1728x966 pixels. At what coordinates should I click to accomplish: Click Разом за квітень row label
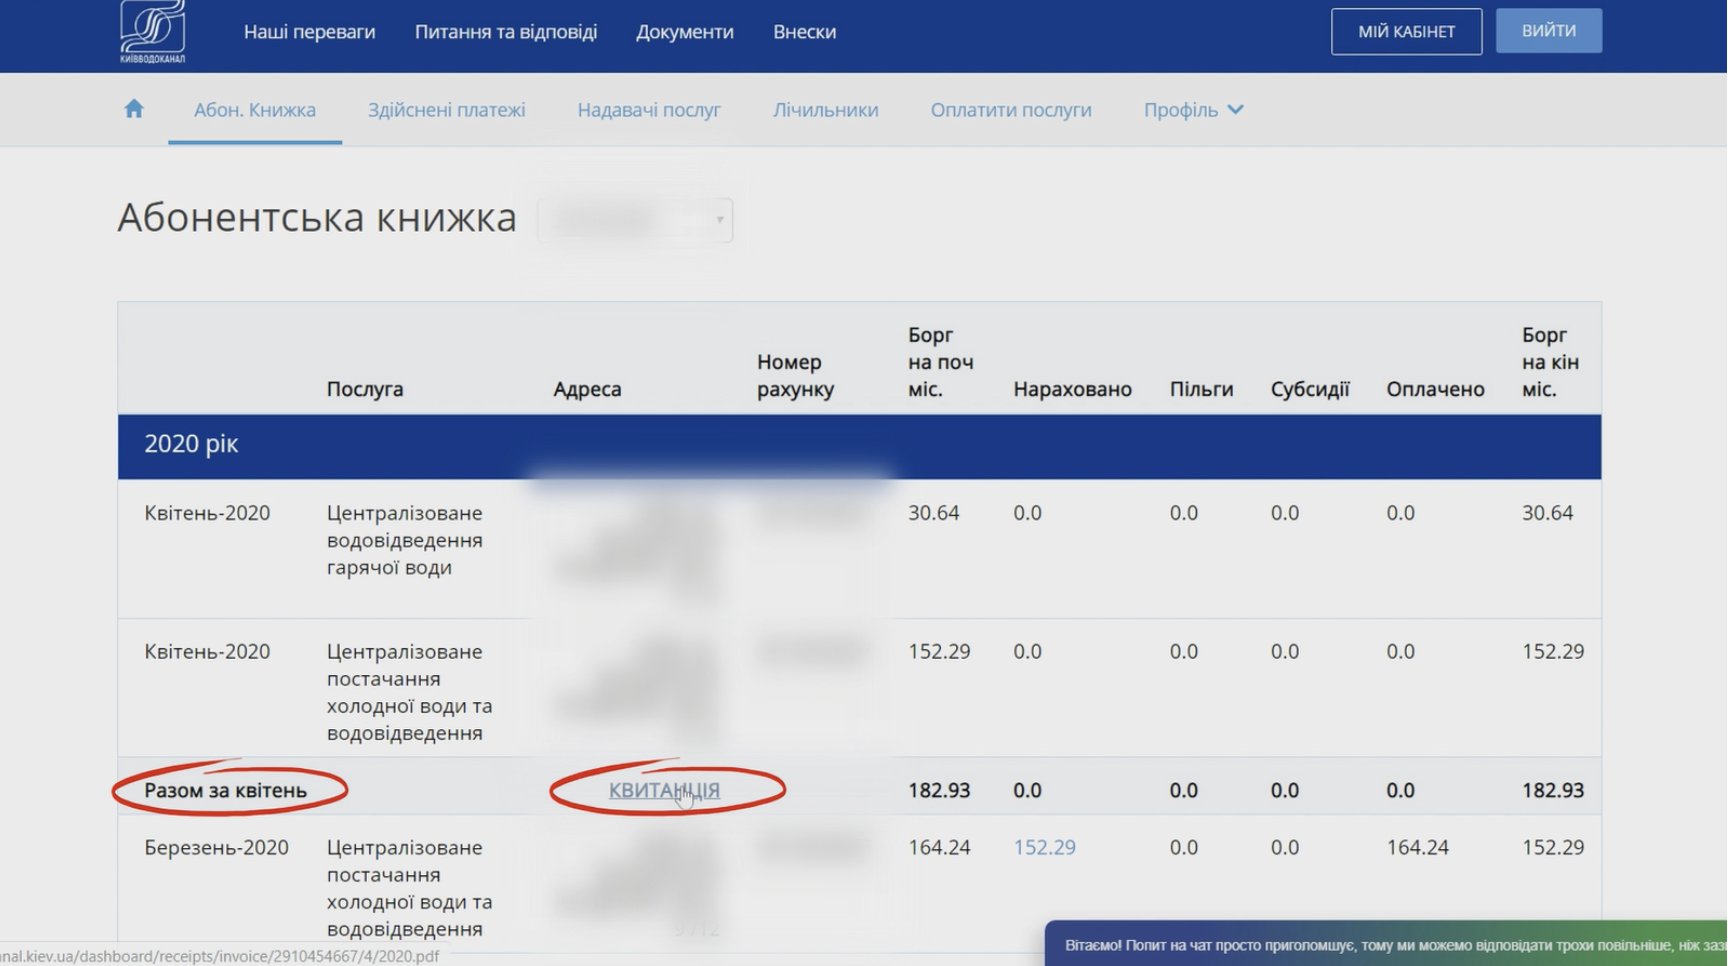226,790
